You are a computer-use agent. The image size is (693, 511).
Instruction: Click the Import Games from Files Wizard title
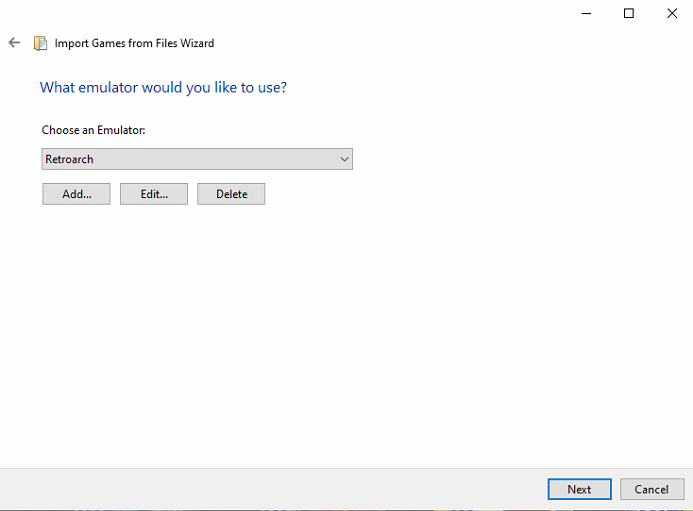click(134, 43)
